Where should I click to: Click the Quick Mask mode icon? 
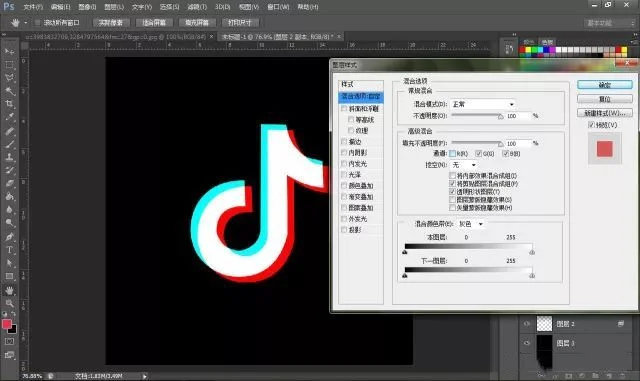point(9,341)
